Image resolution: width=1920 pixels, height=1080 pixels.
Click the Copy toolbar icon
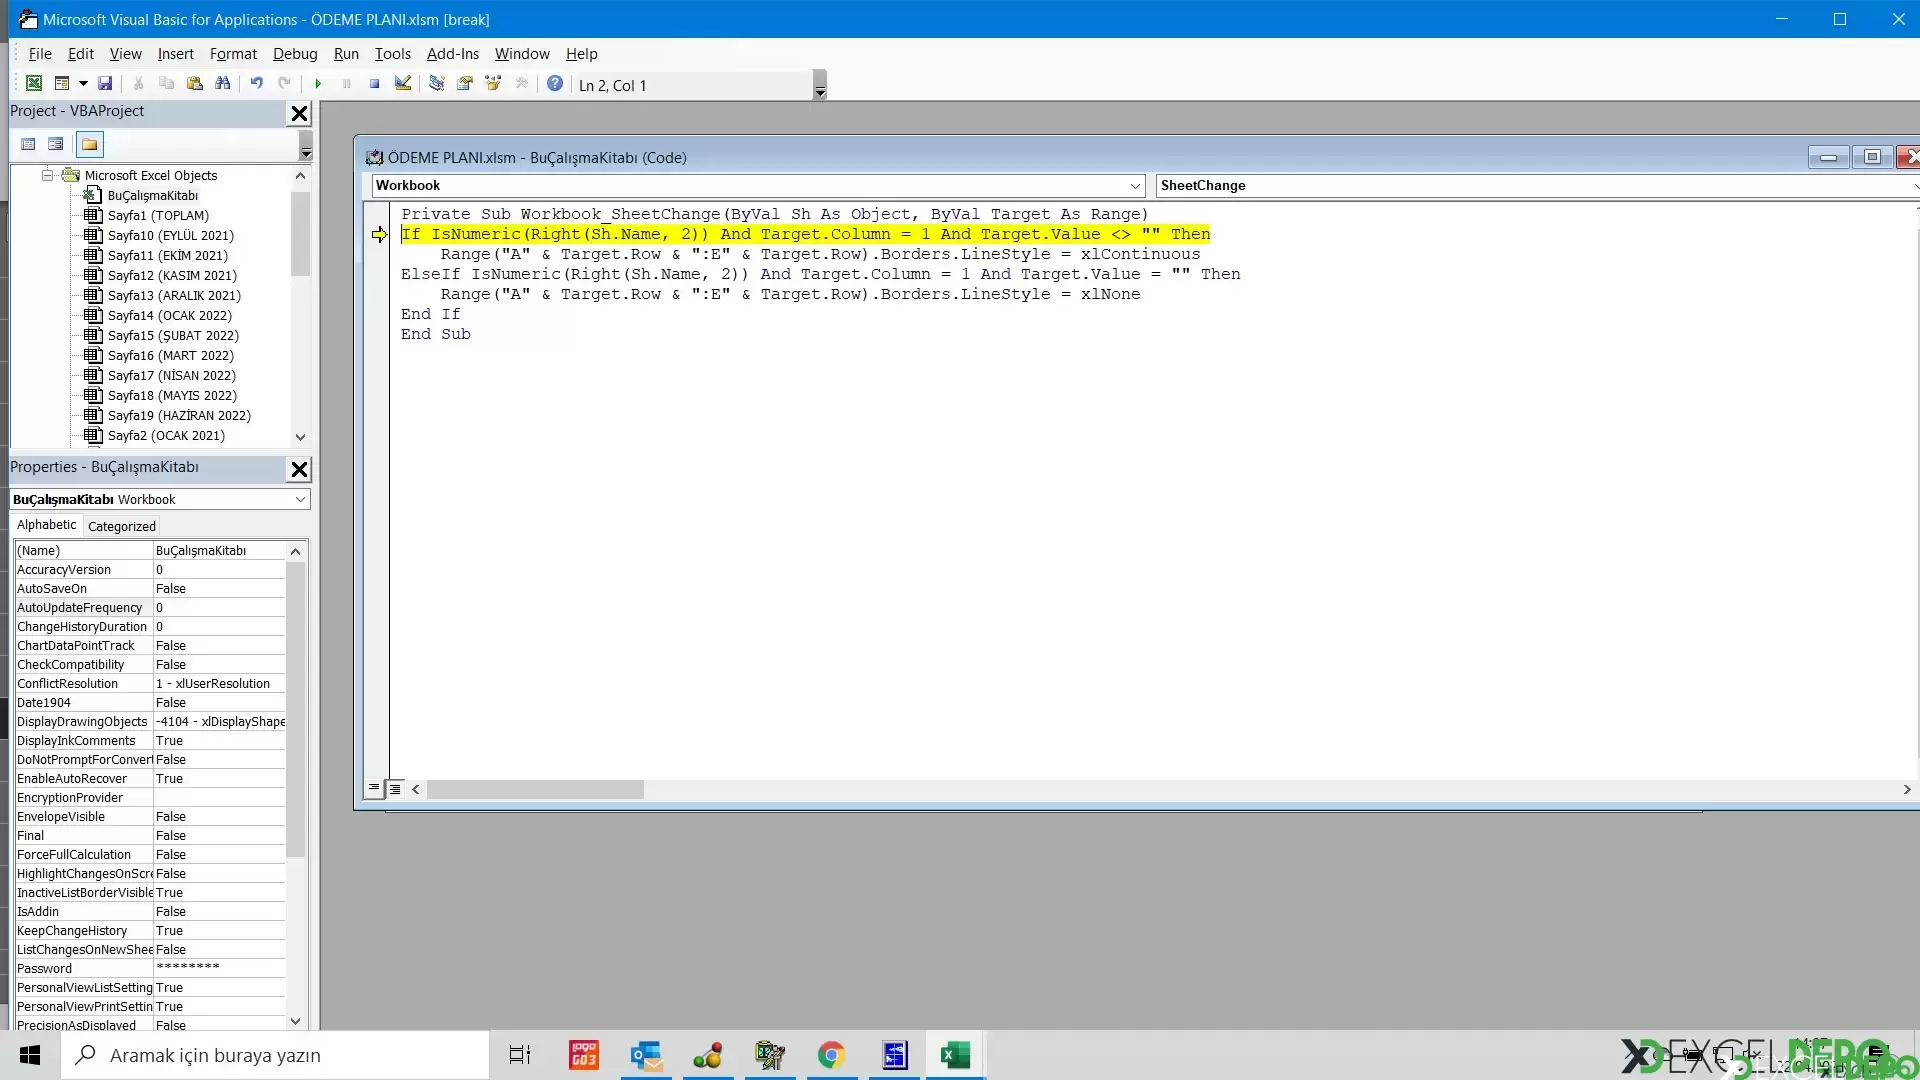tap(167, 84)
